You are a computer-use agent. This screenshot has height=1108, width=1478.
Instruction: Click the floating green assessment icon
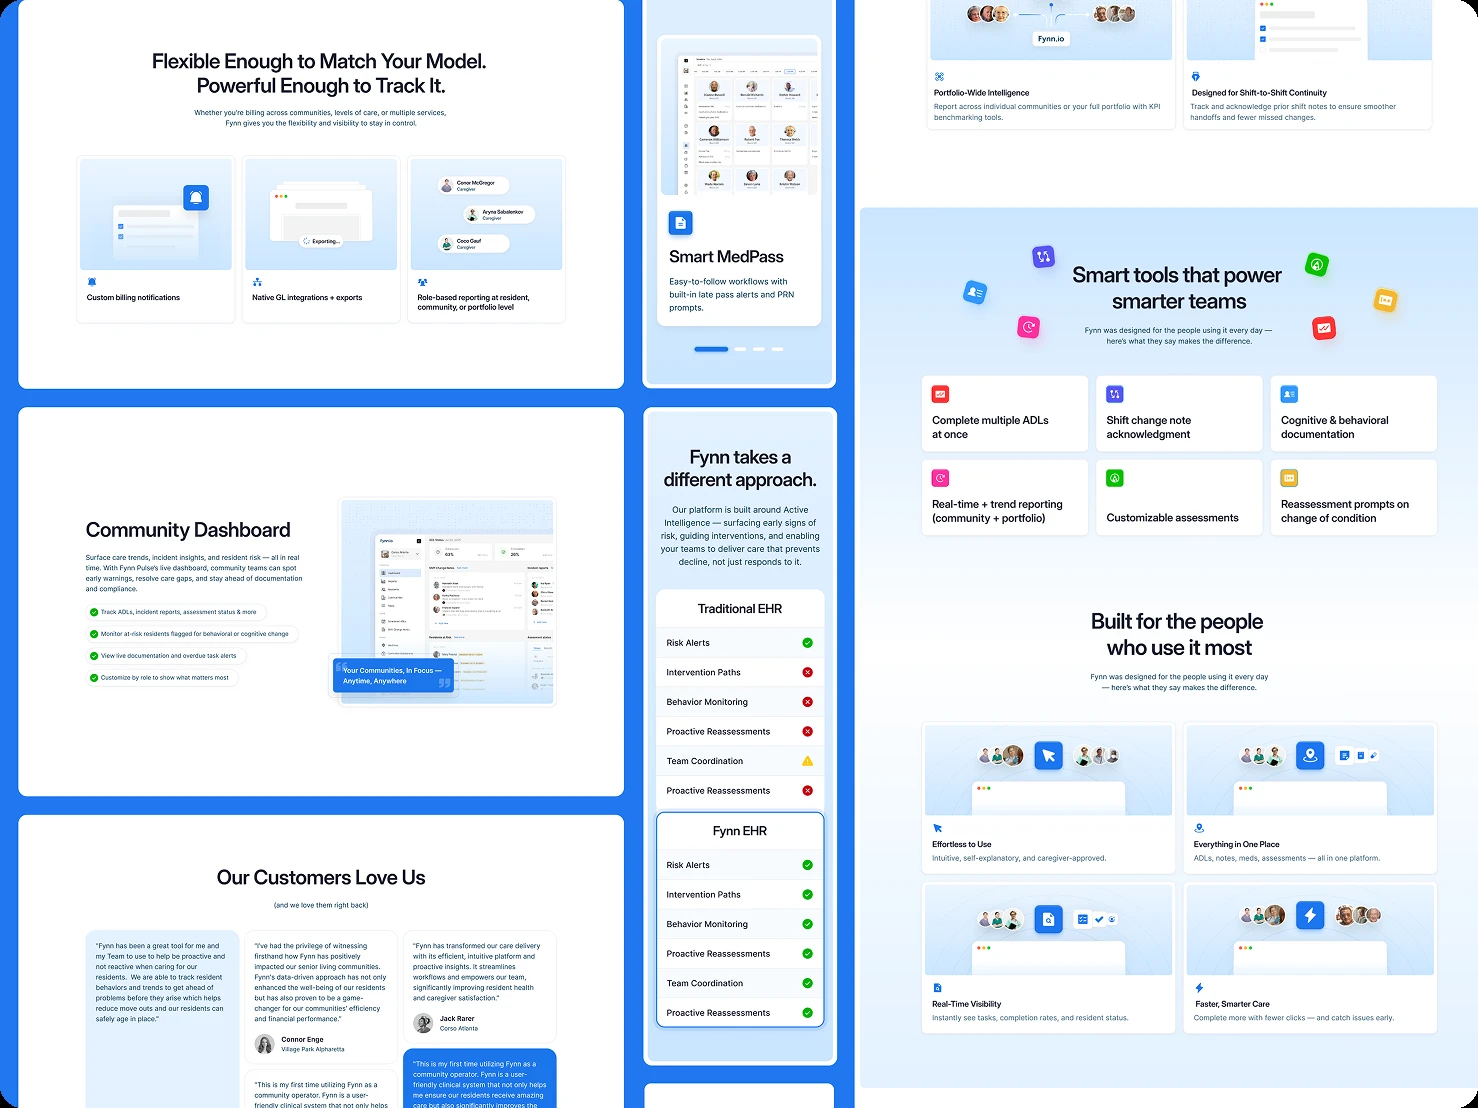(1317, 265)
